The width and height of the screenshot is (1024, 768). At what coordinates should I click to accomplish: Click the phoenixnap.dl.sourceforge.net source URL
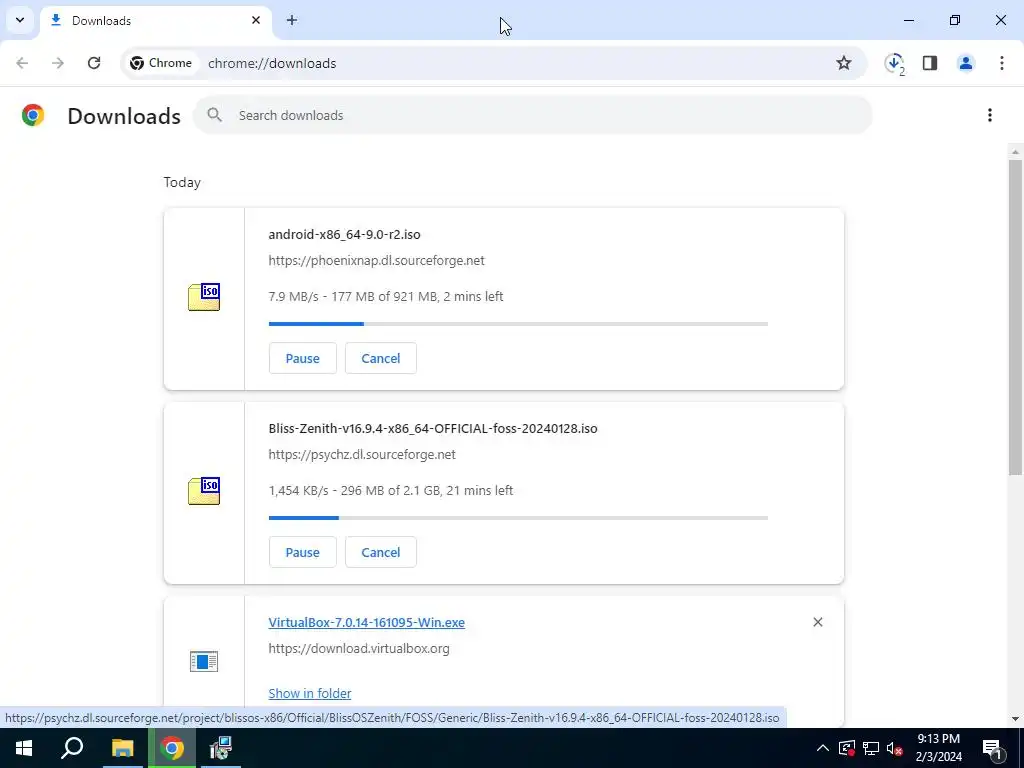pyautogui.click(x=376, y=261)
